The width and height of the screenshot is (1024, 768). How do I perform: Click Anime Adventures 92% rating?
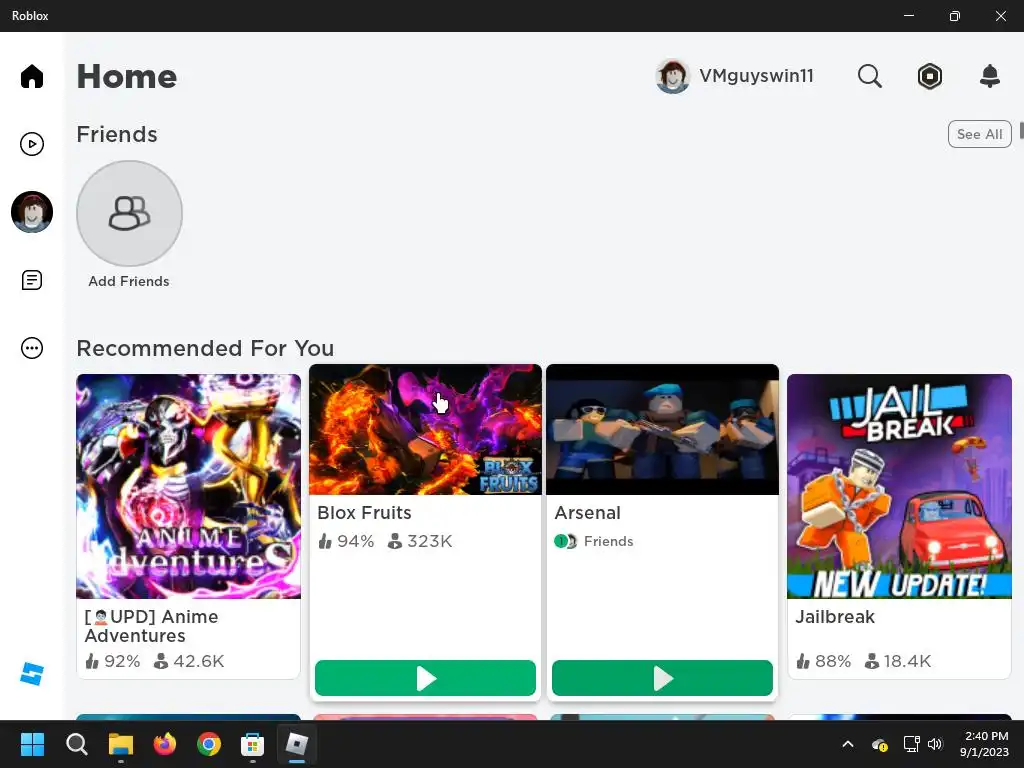[x=112, y=661]
